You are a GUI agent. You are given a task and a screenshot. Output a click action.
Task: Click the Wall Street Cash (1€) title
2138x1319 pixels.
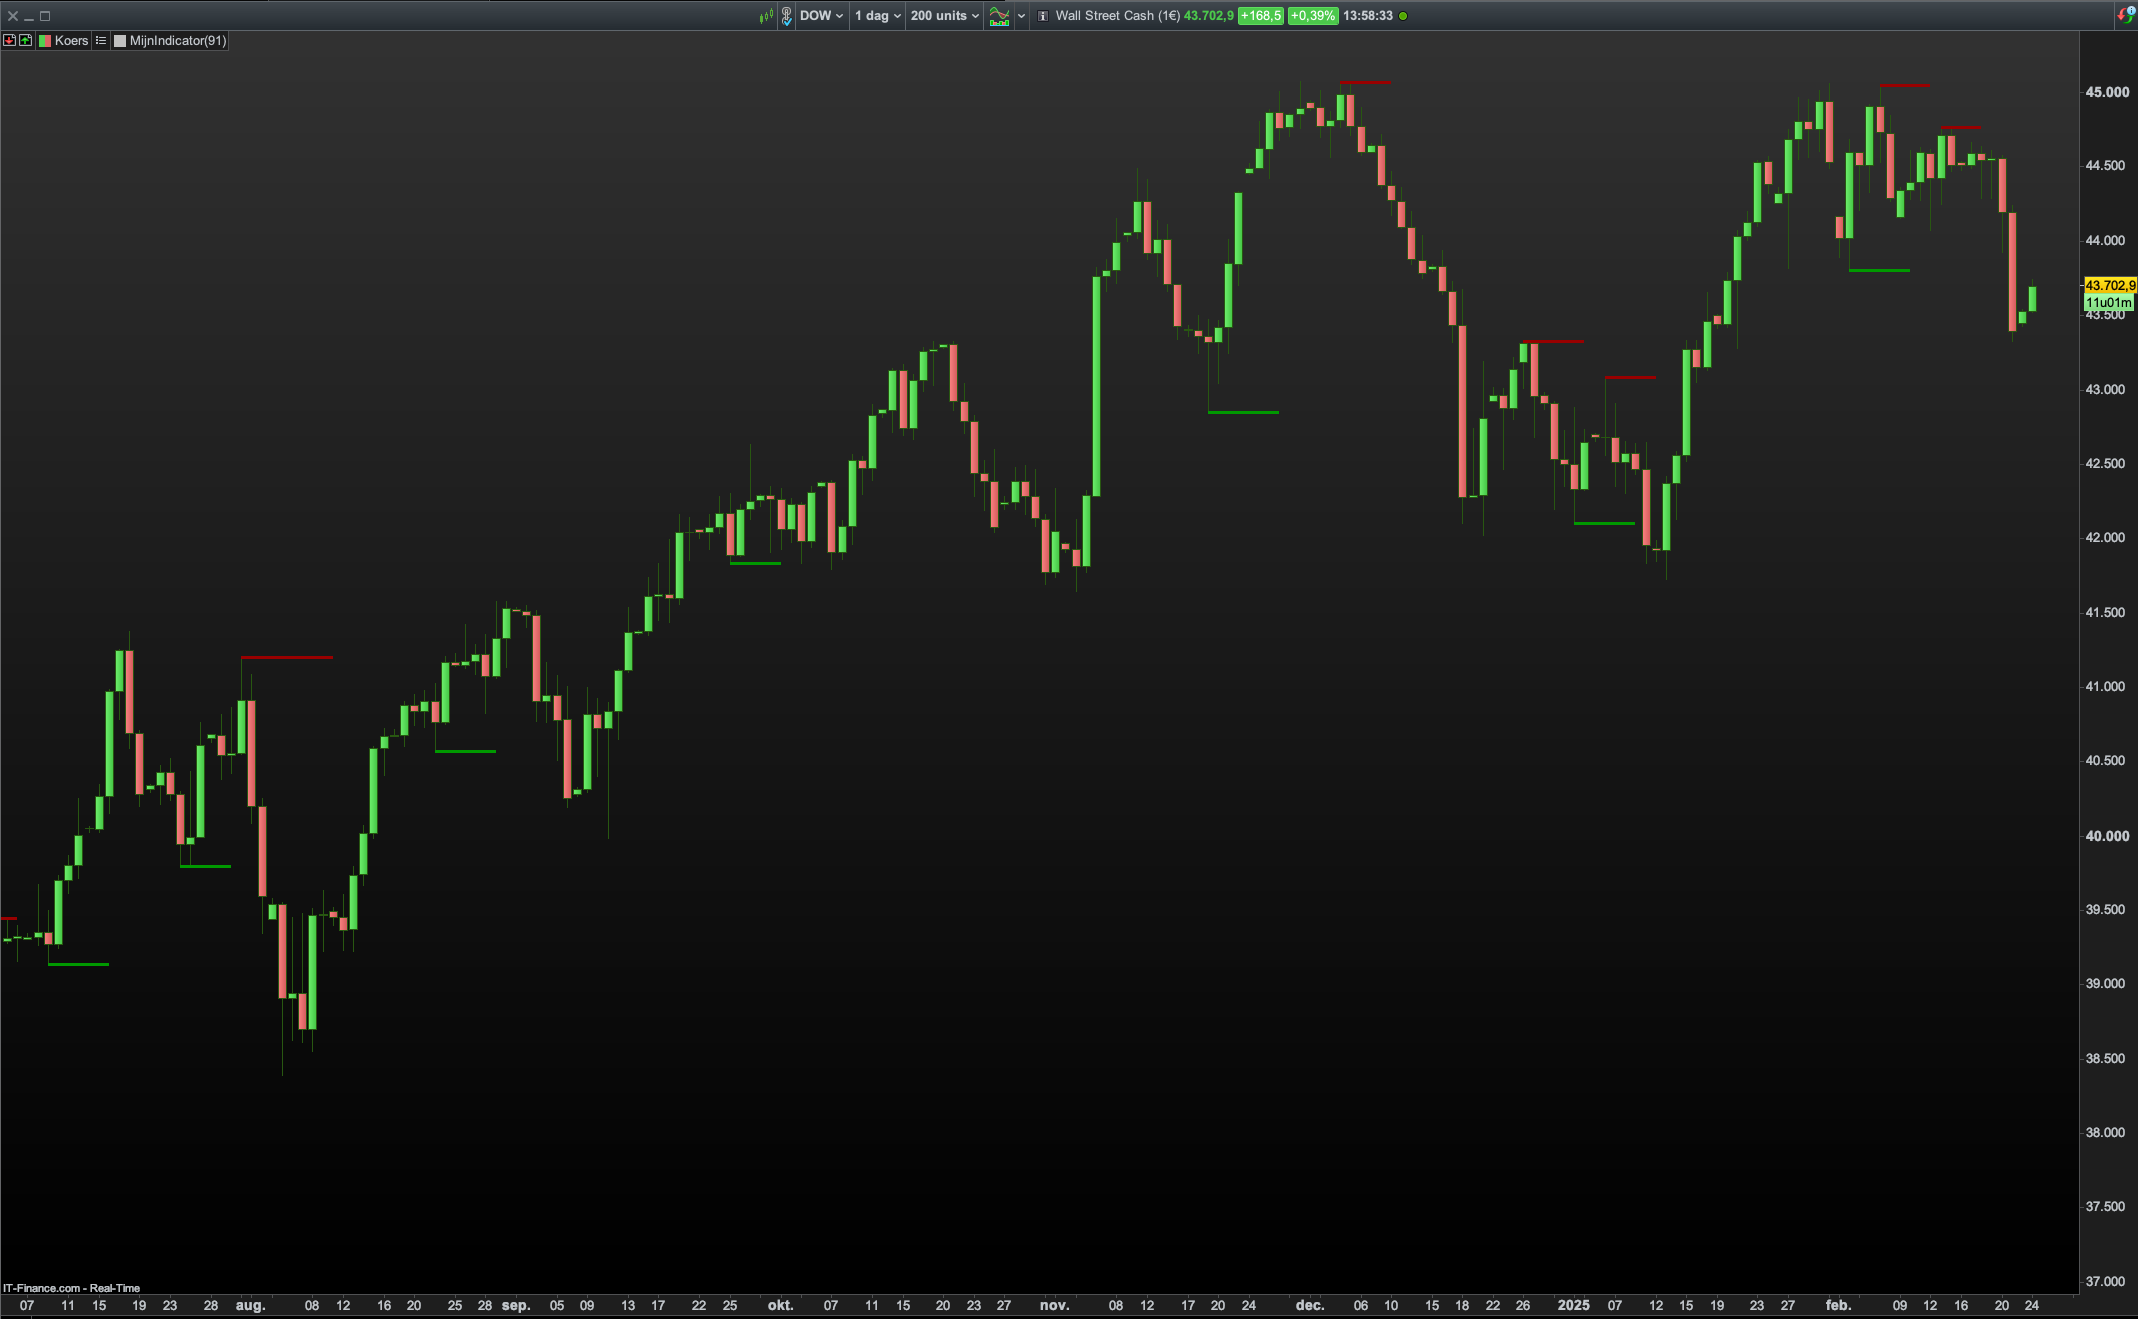click(x=1117, y=16)
